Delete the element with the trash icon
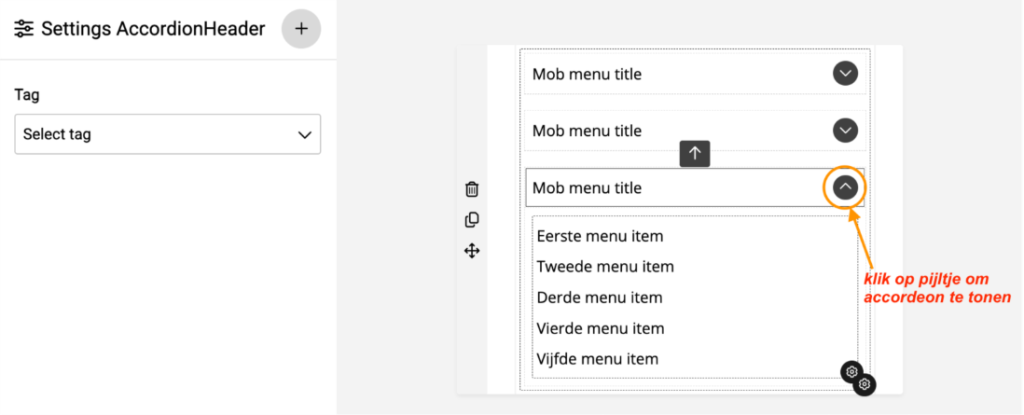 click(472, 189)
